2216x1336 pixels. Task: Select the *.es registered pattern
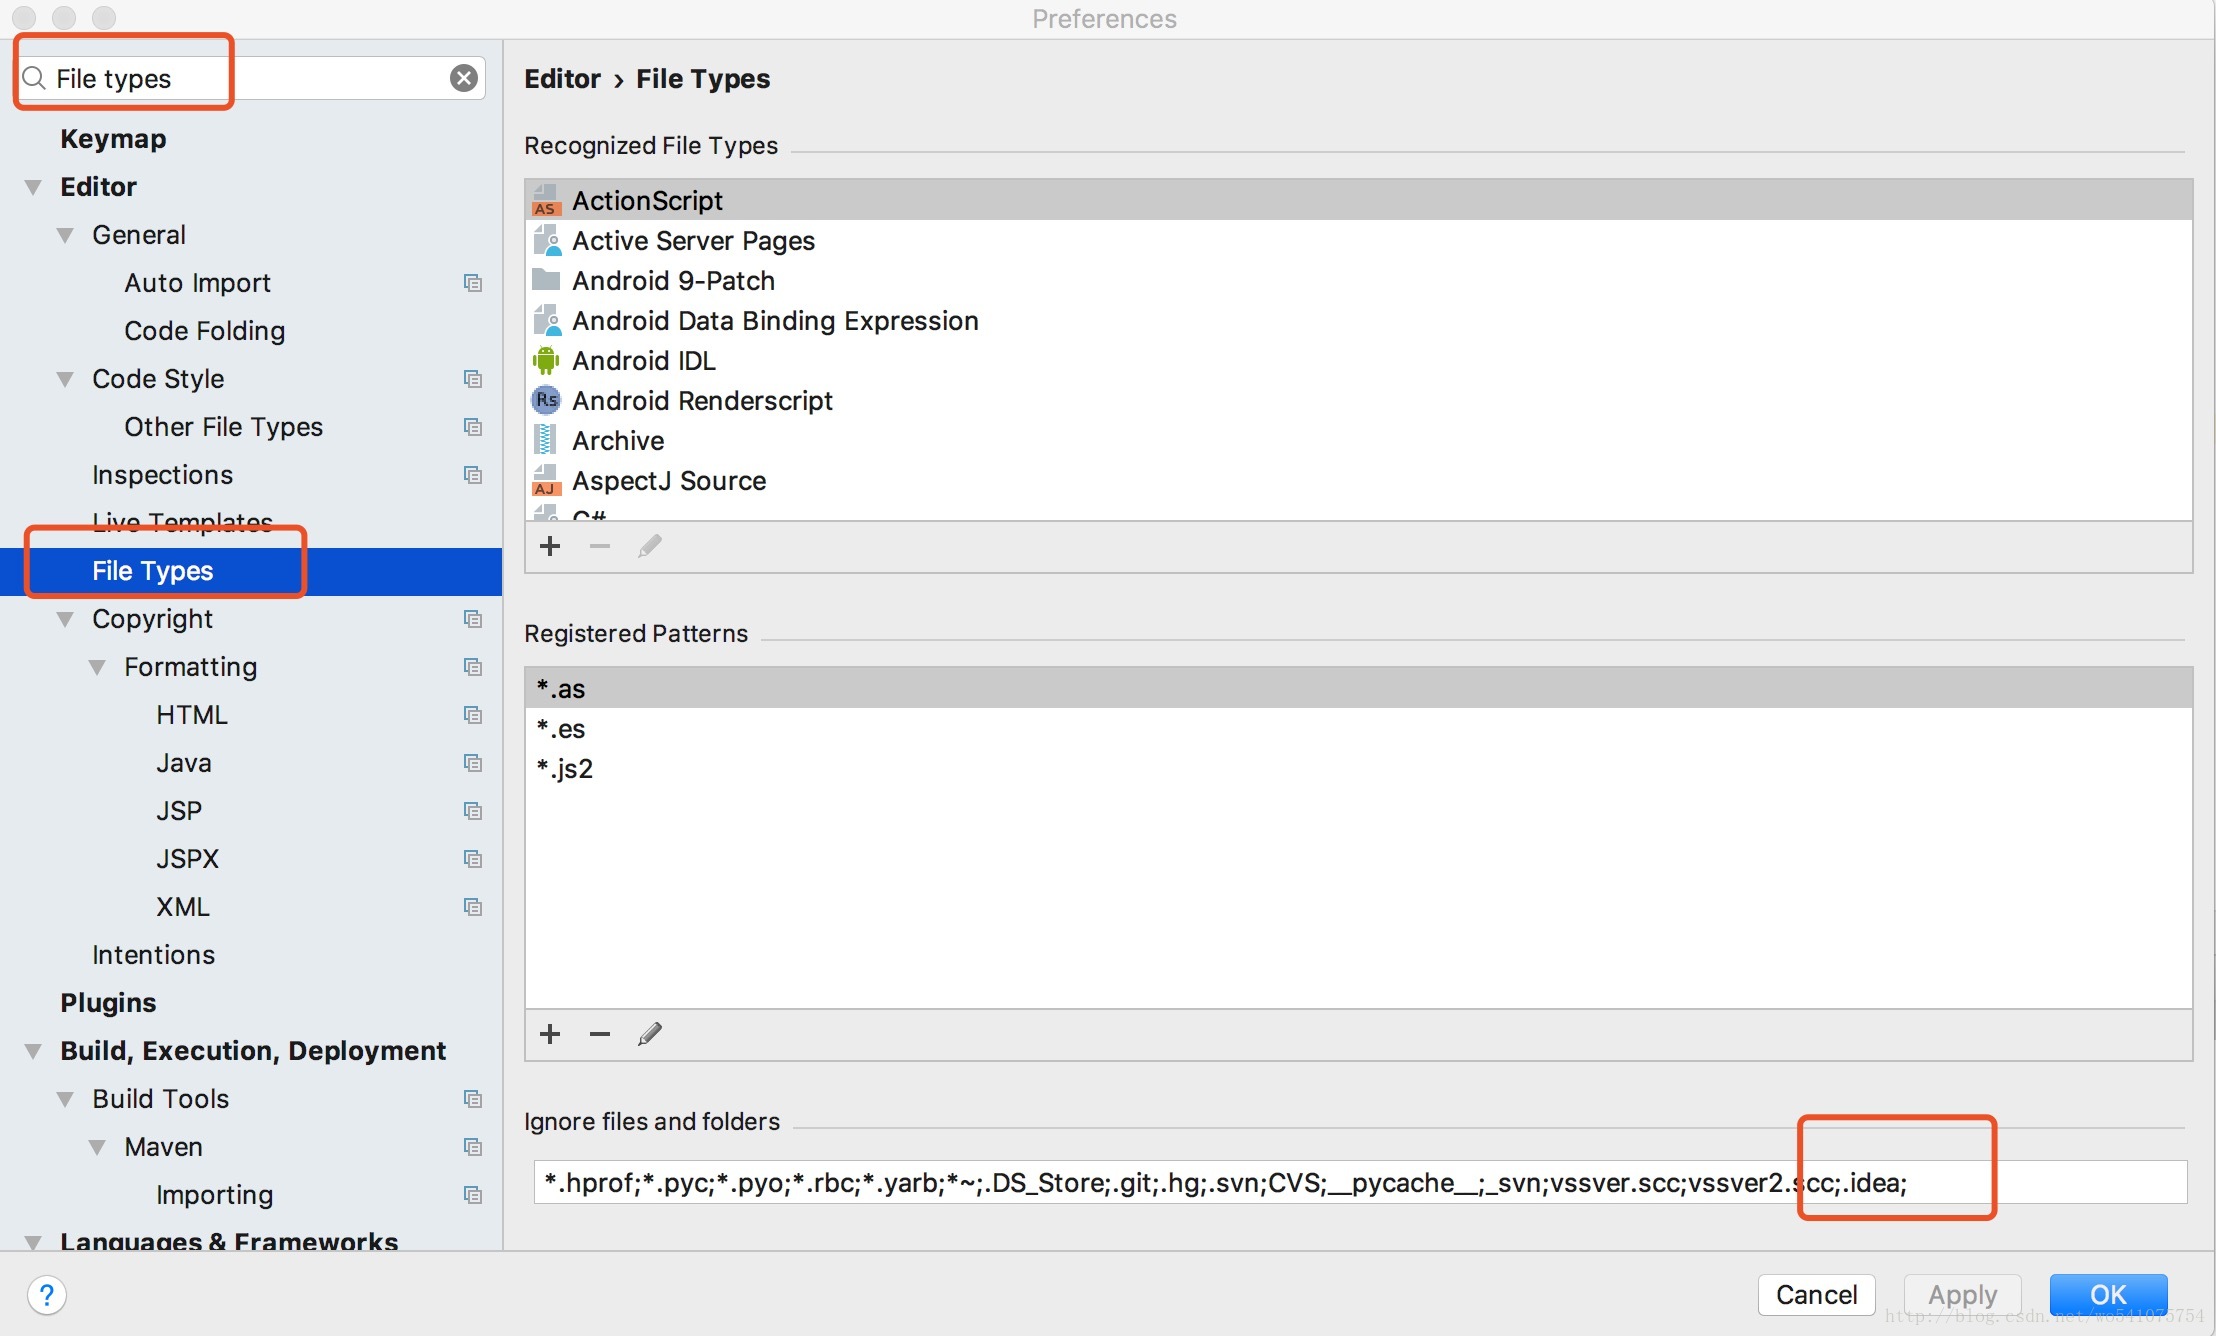coord(1358,728)
